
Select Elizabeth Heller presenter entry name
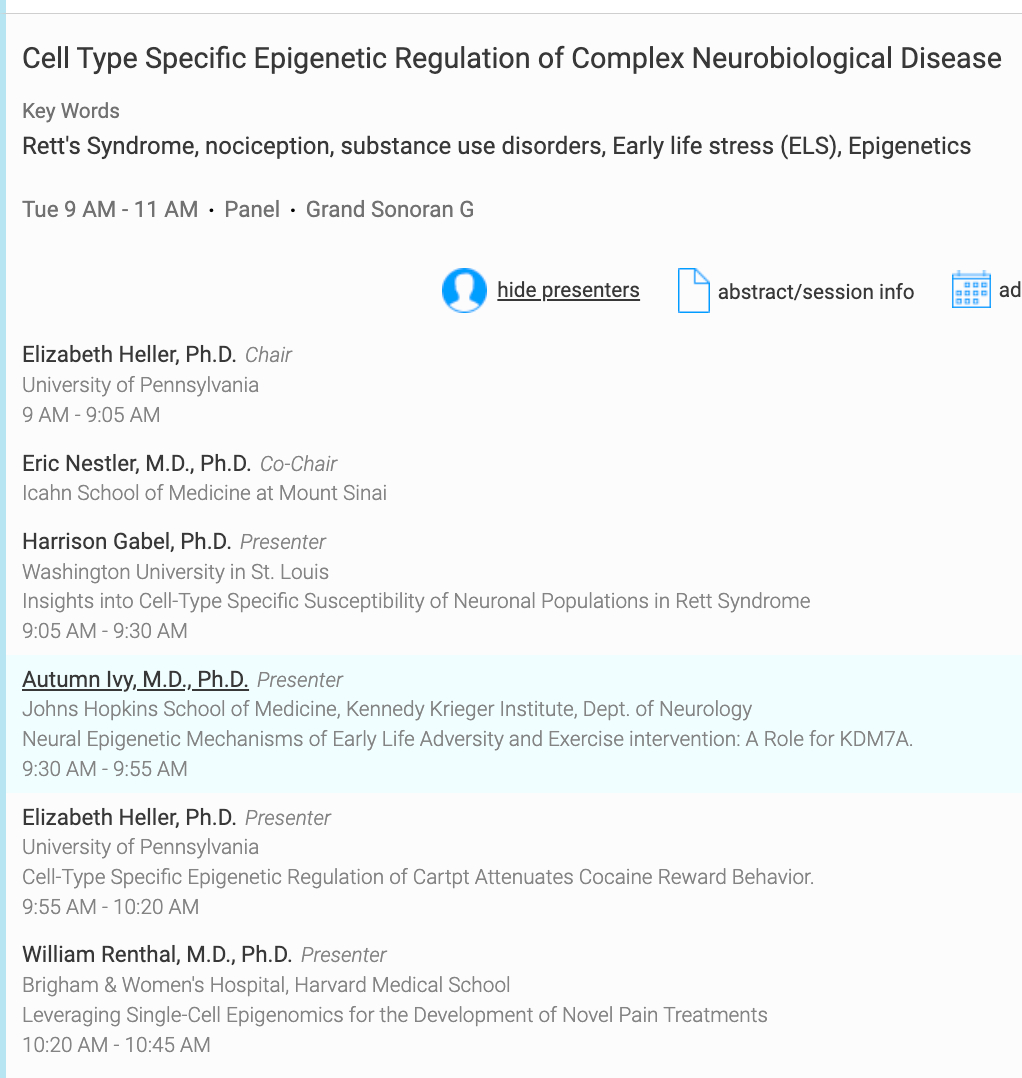point(129,818)
